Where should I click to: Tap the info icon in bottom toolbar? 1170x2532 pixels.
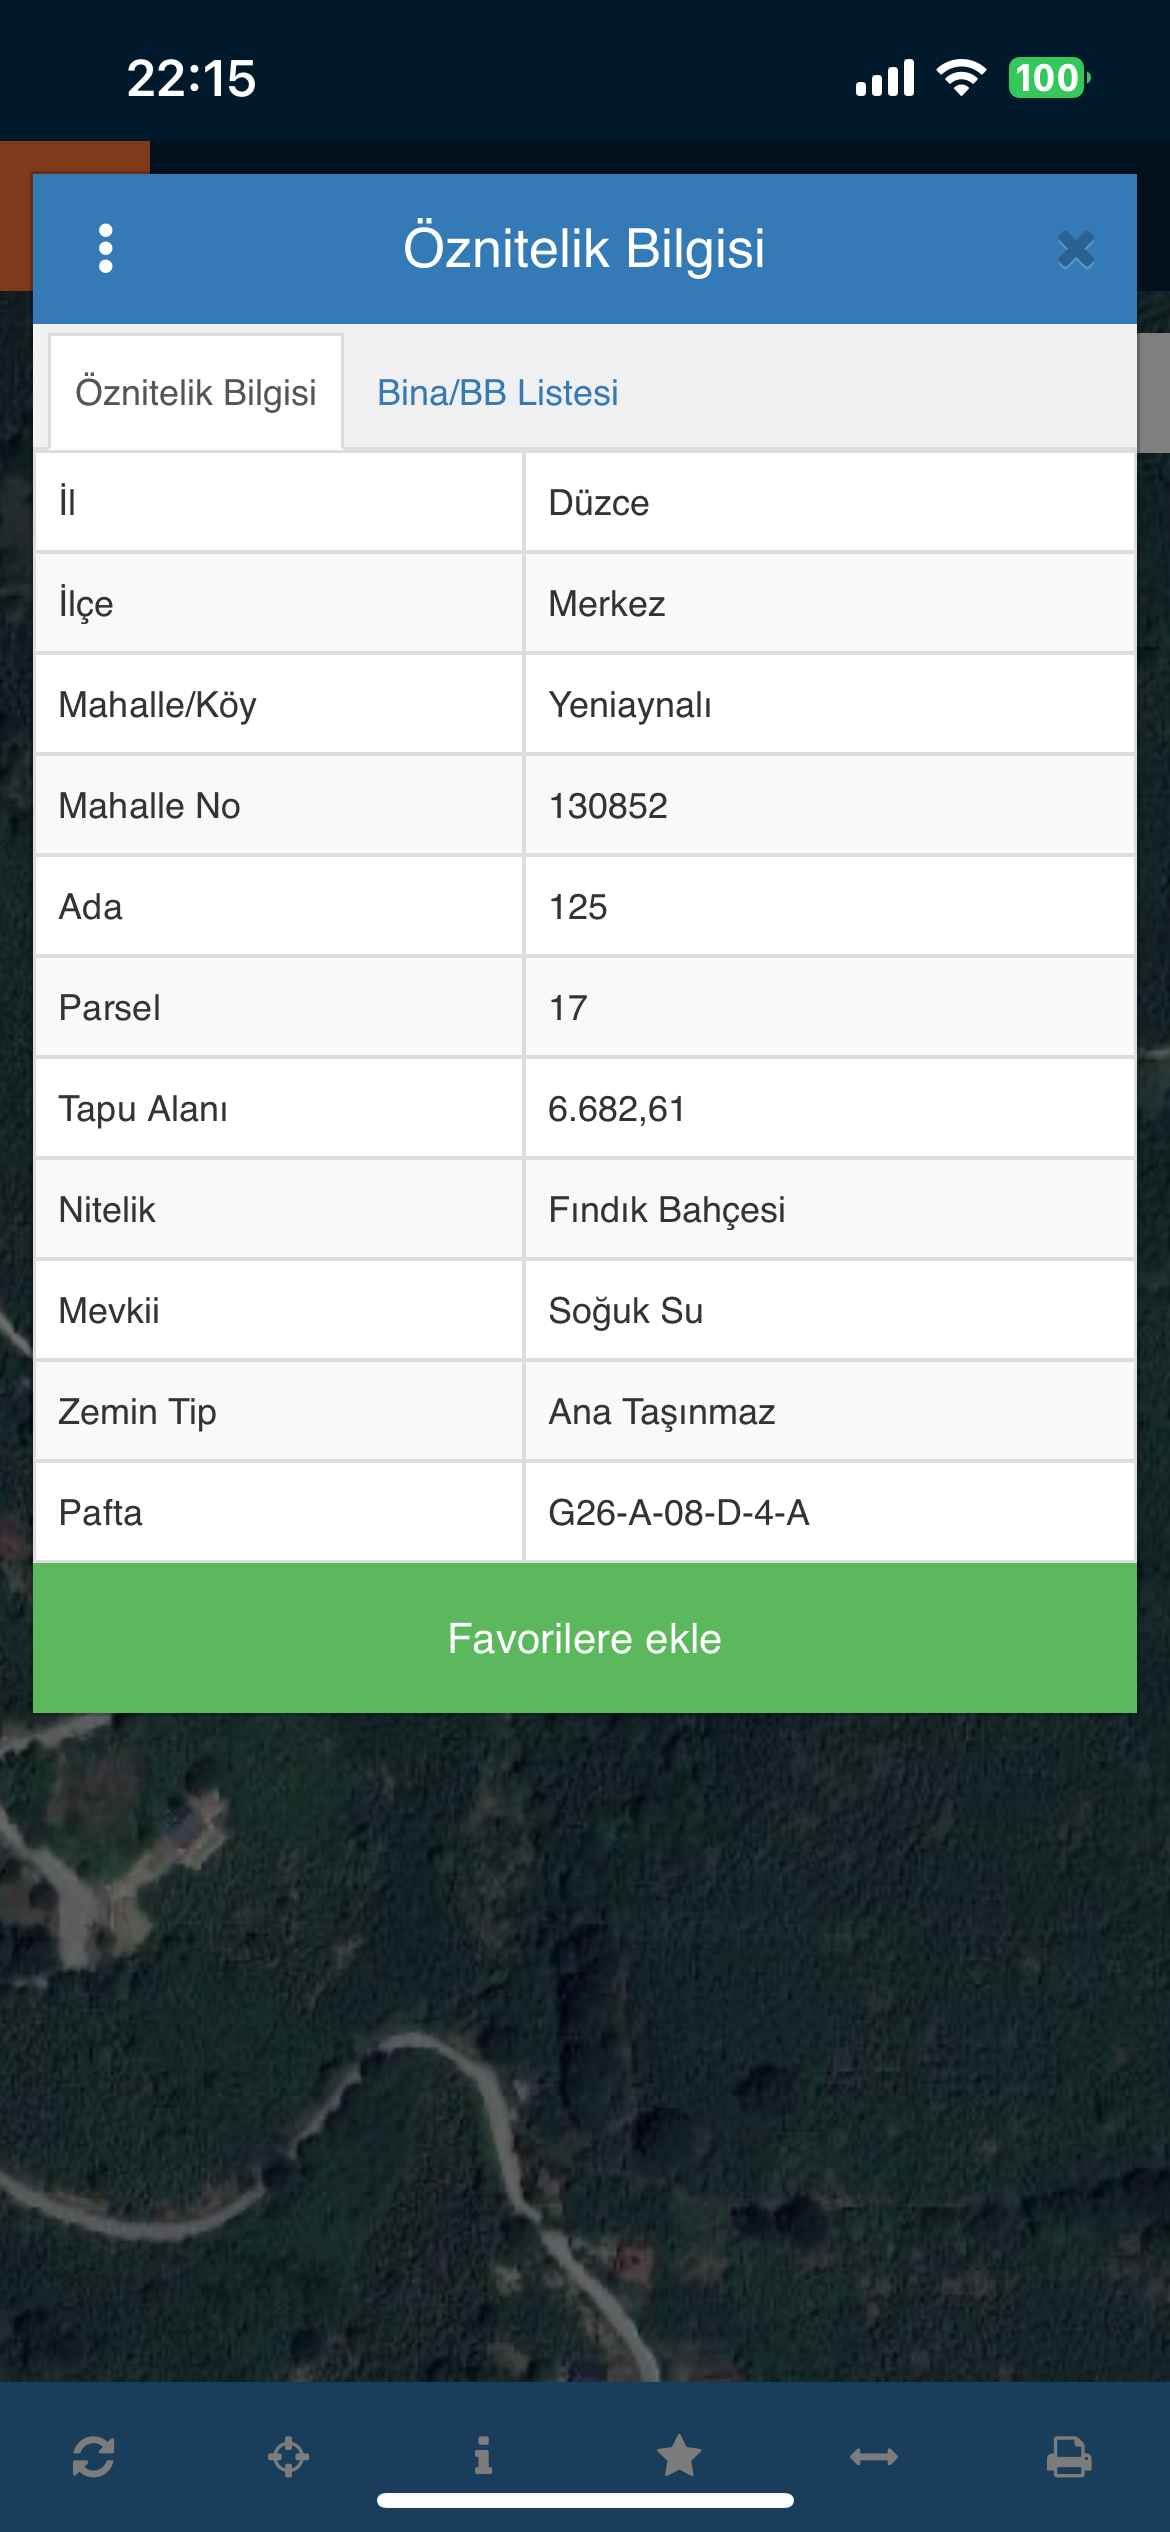[x=483, y=2455]
